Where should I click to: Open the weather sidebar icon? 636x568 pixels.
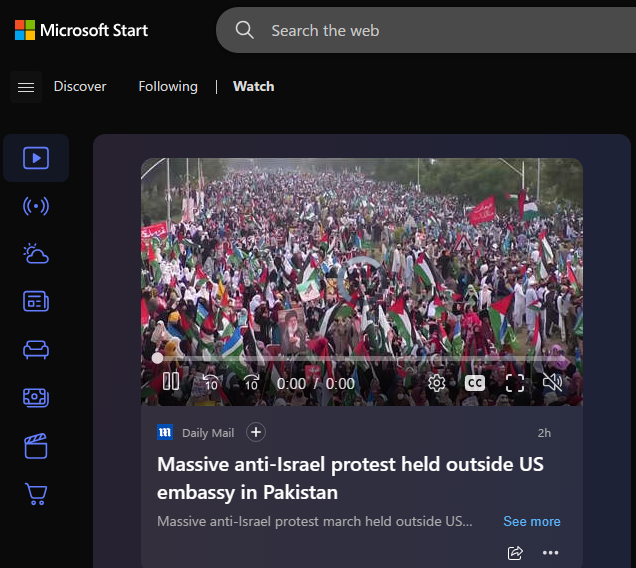click(x=36, y=254)
